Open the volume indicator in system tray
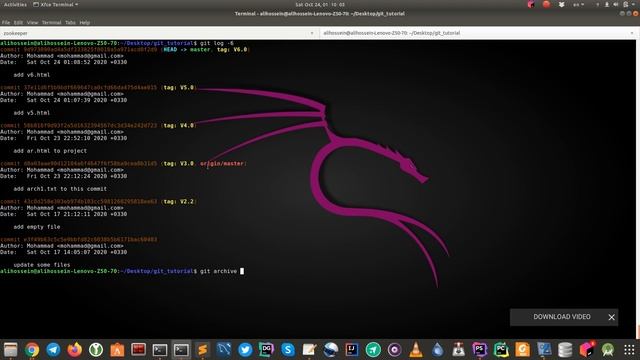The image size is (640, 360). click(x=616, y=4)
